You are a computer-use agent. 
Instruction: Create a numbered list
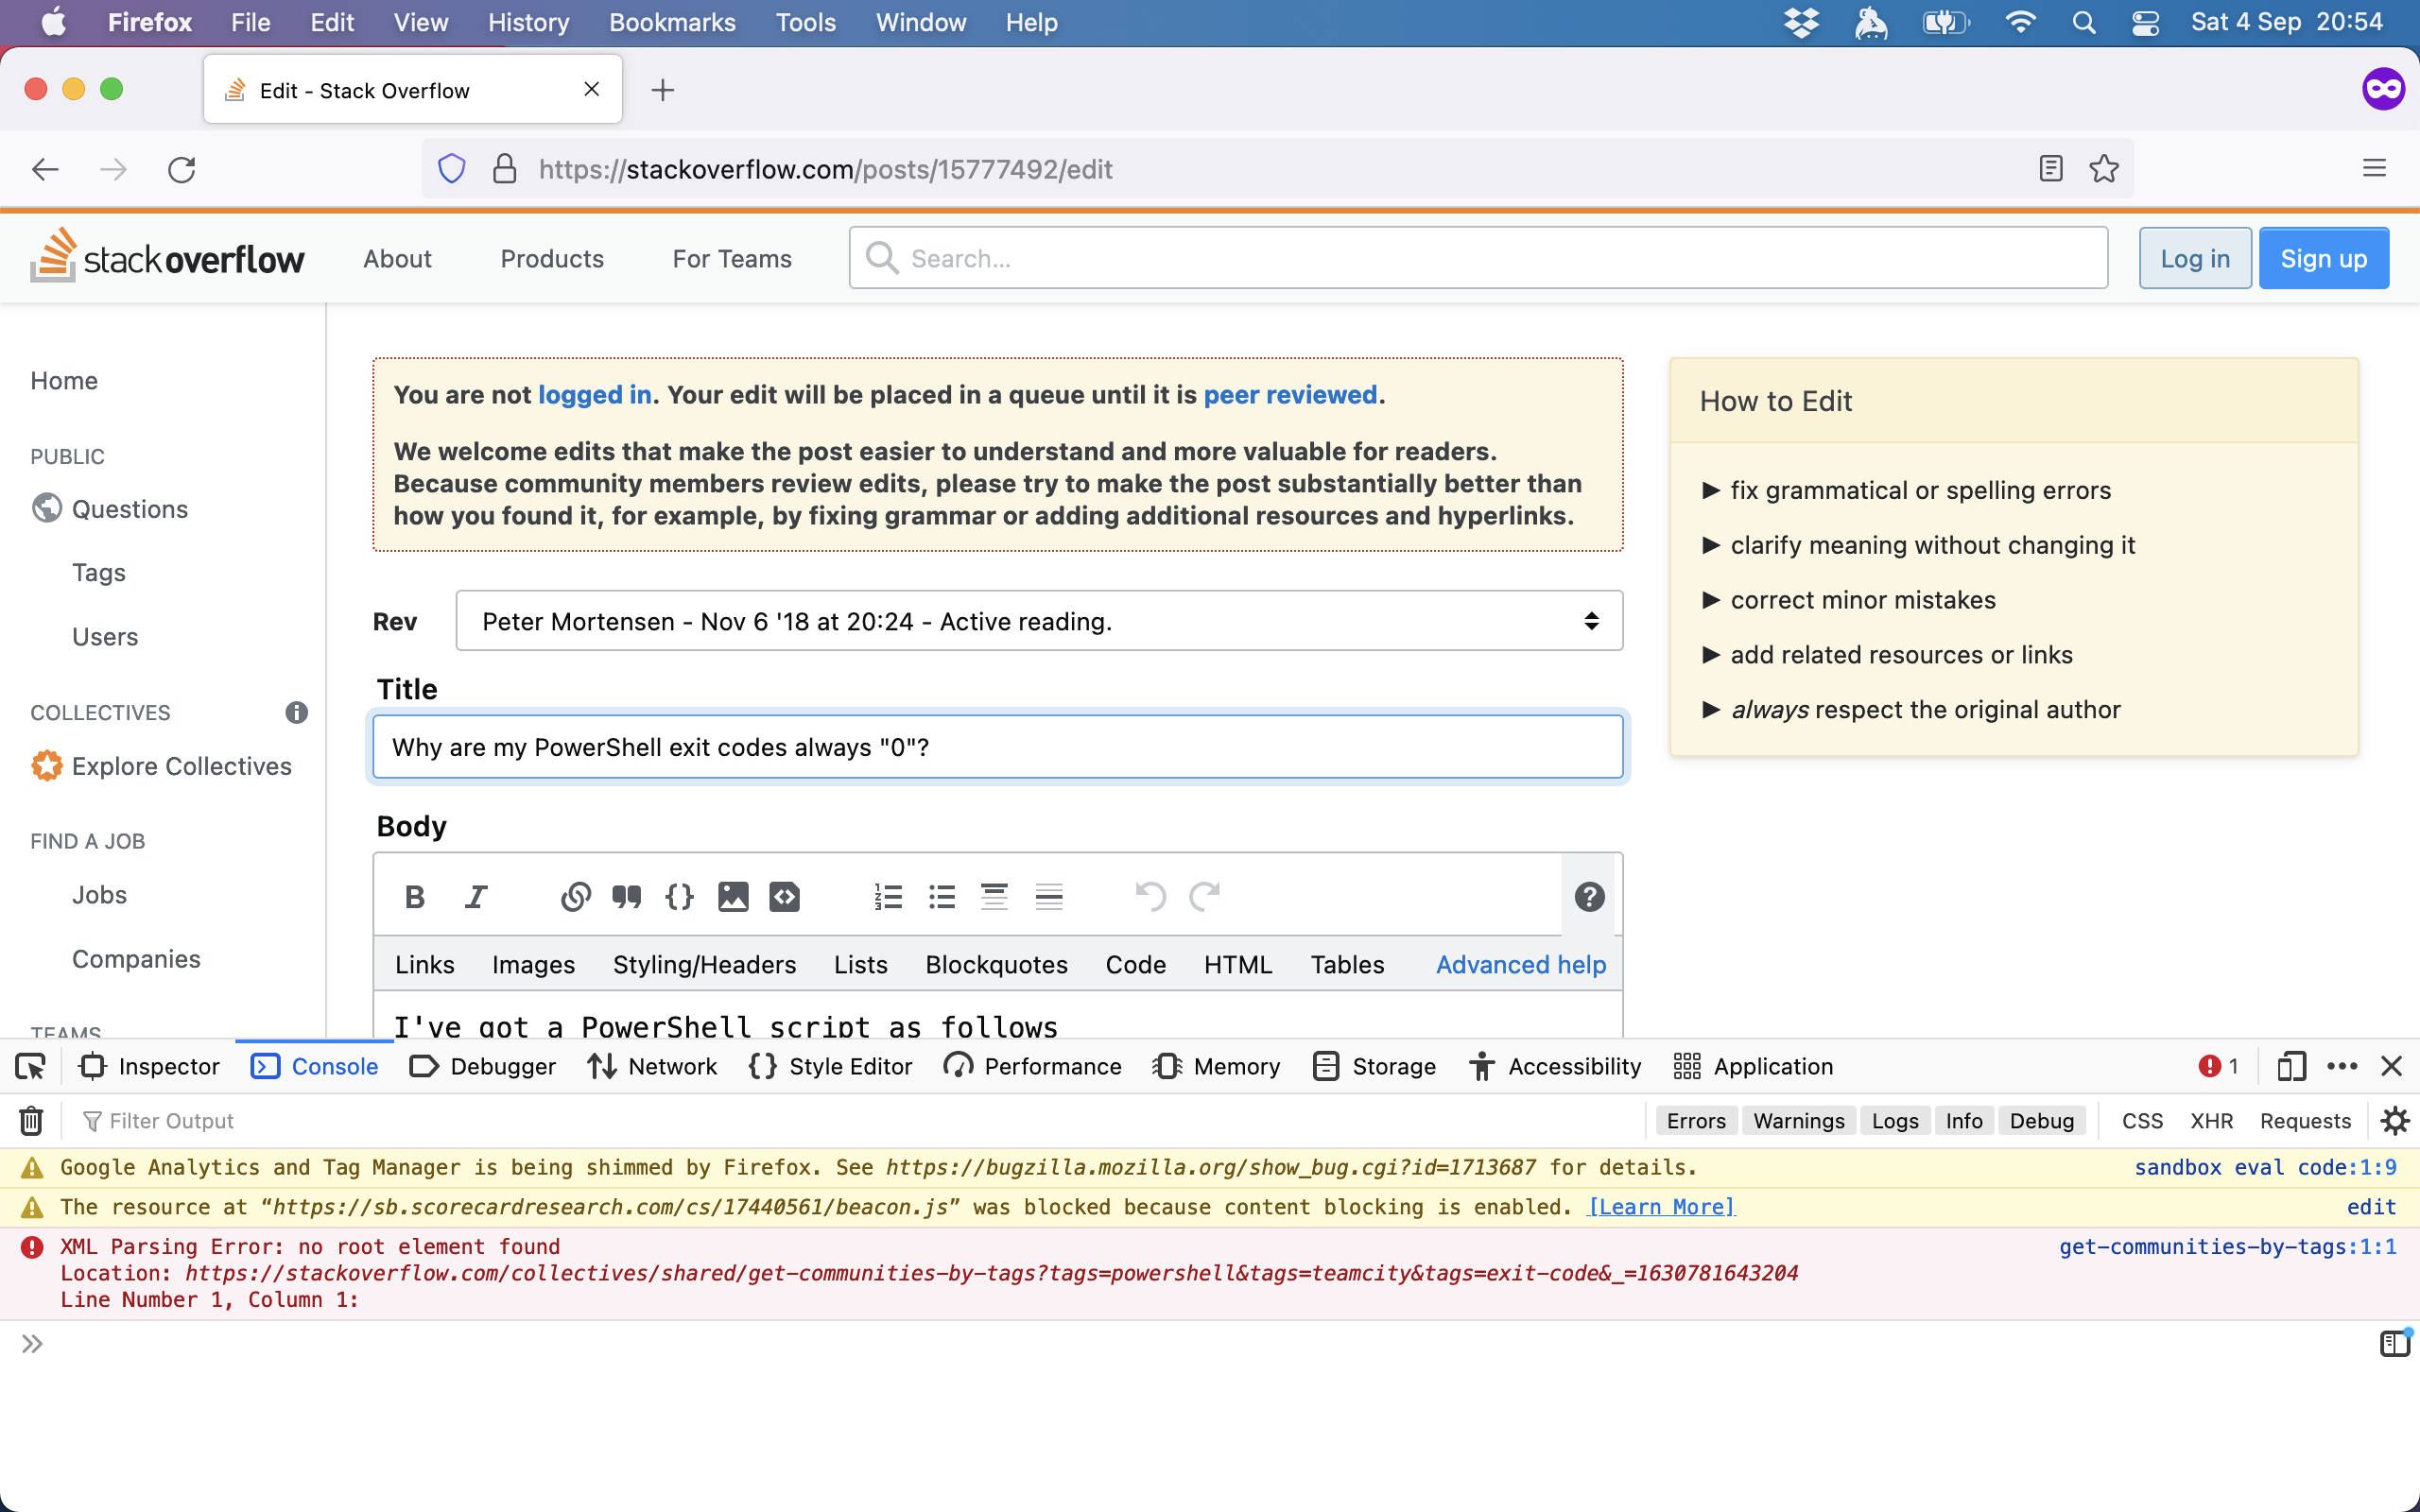click(888, 897)
